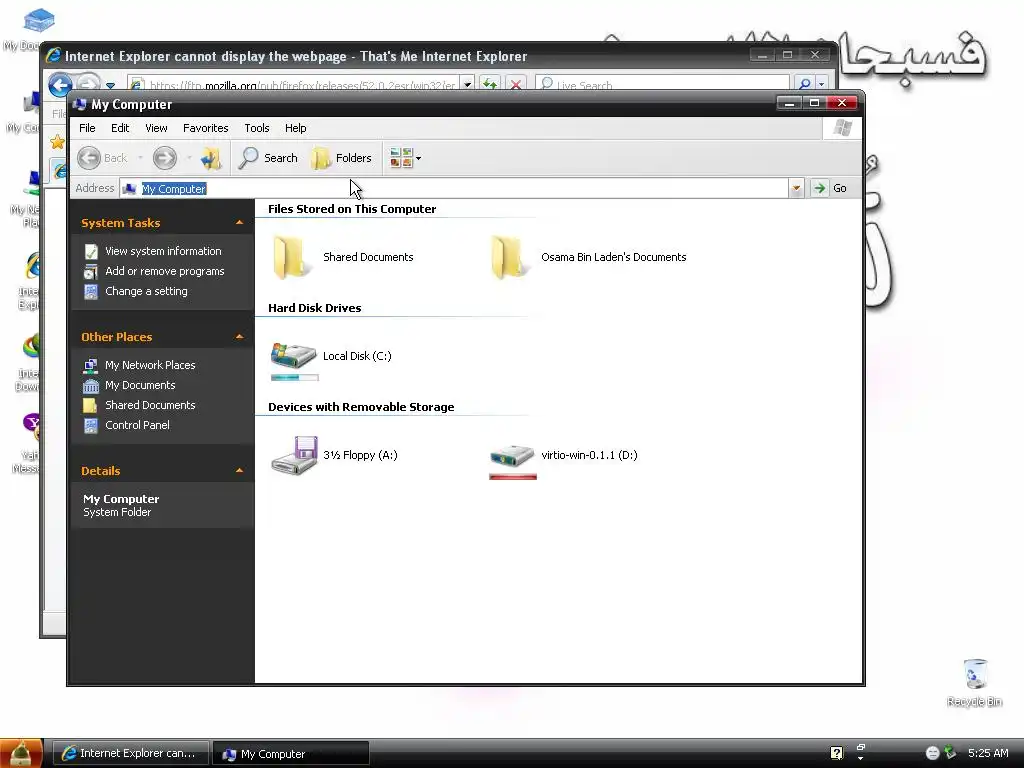
Task: Click the virtio-win (D:) red usage bar
Action: coord(513,477)
